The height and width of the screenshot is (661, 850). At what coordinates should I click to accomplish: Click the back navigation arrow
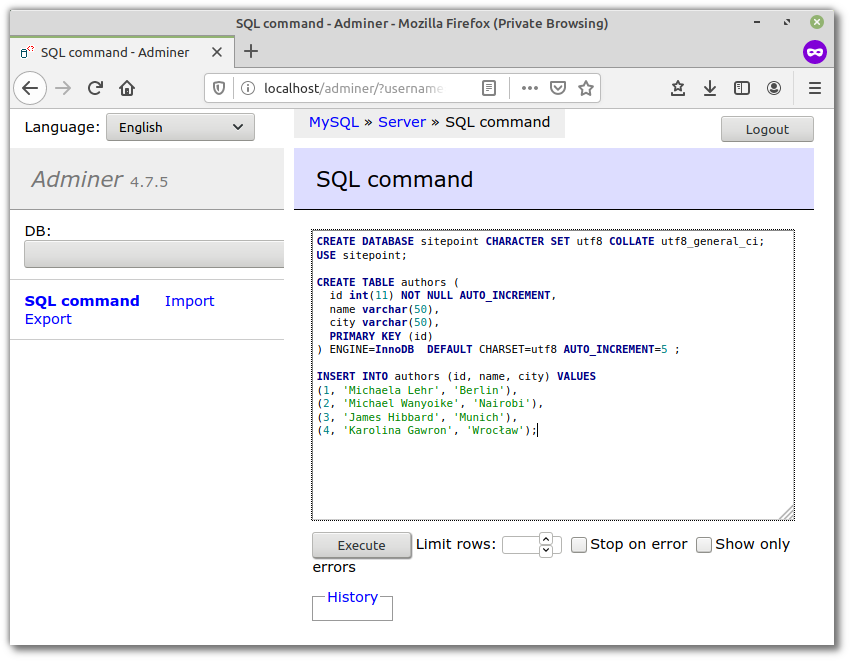pos(30,88)
